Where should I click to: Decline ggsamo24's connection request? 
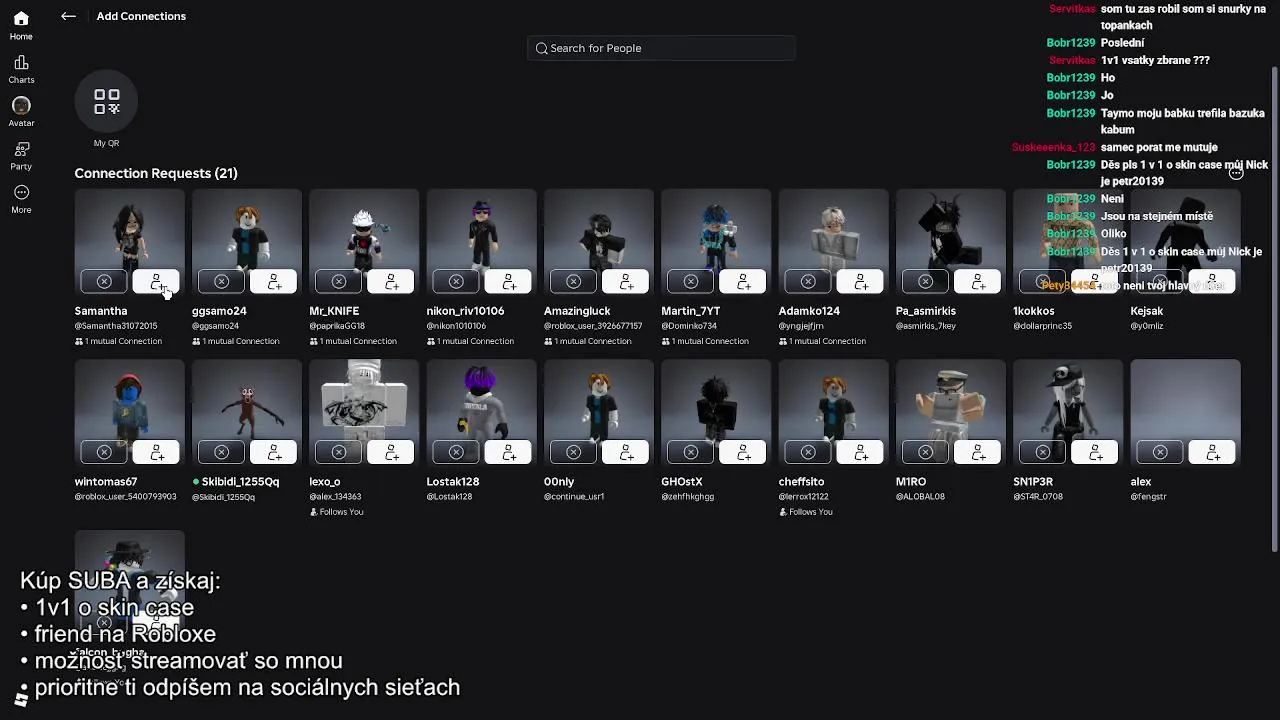[x=221, y=282]
